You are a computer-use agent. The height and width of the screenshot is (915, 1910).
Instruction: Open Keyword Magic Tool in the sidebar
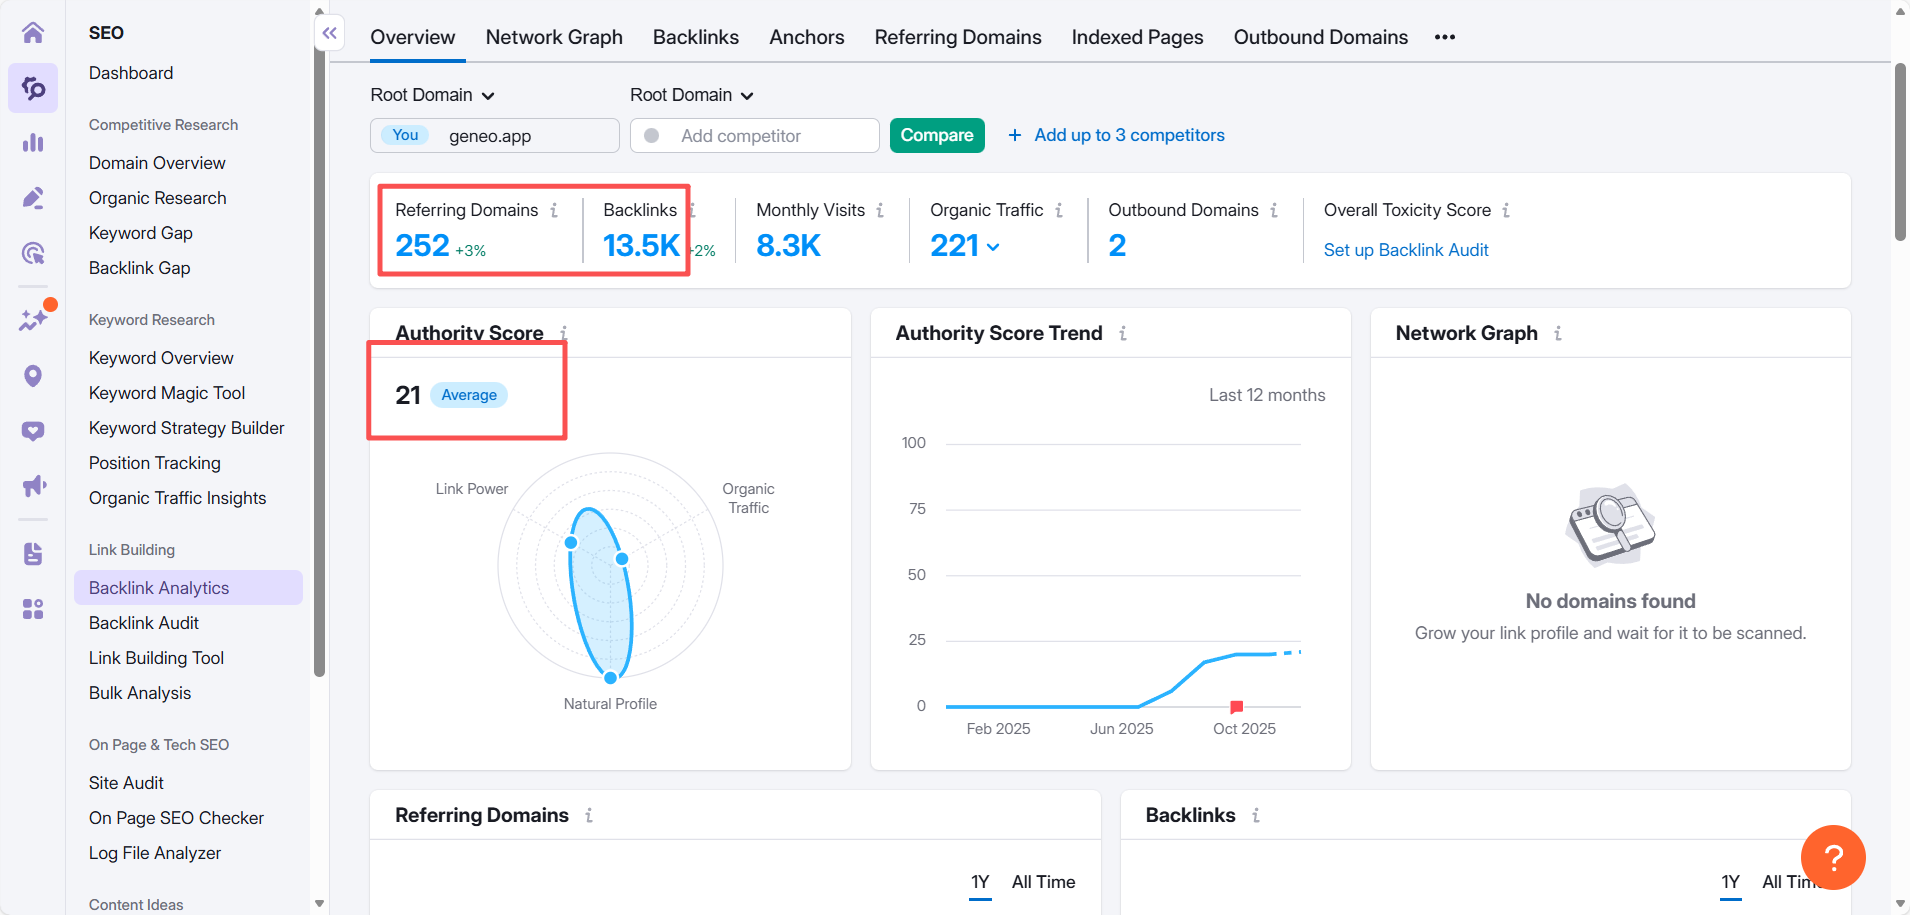click(167, 393)
